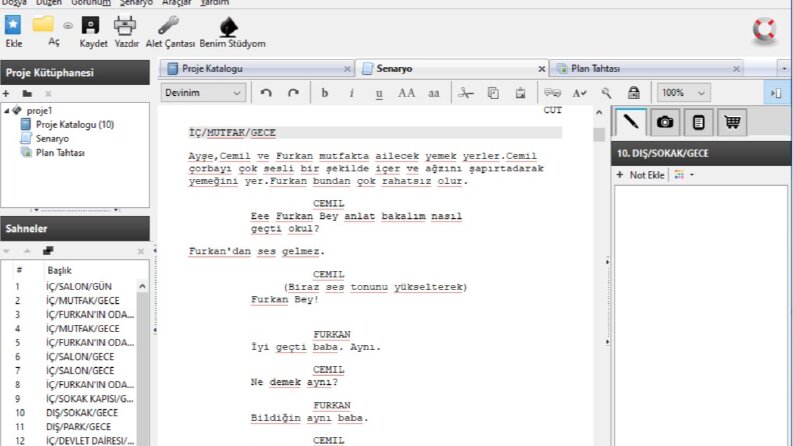Add new item with plus in Proje Kütüphanesi
Screen dimensions: 793x446
click(6, 94)
